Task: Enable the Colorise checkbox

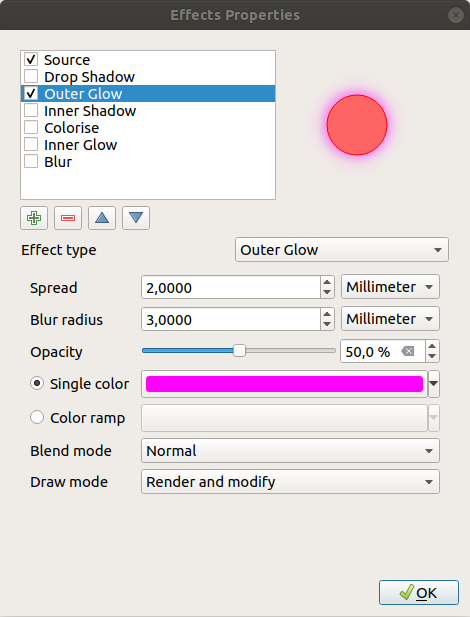Action: (x=31, y=127)
